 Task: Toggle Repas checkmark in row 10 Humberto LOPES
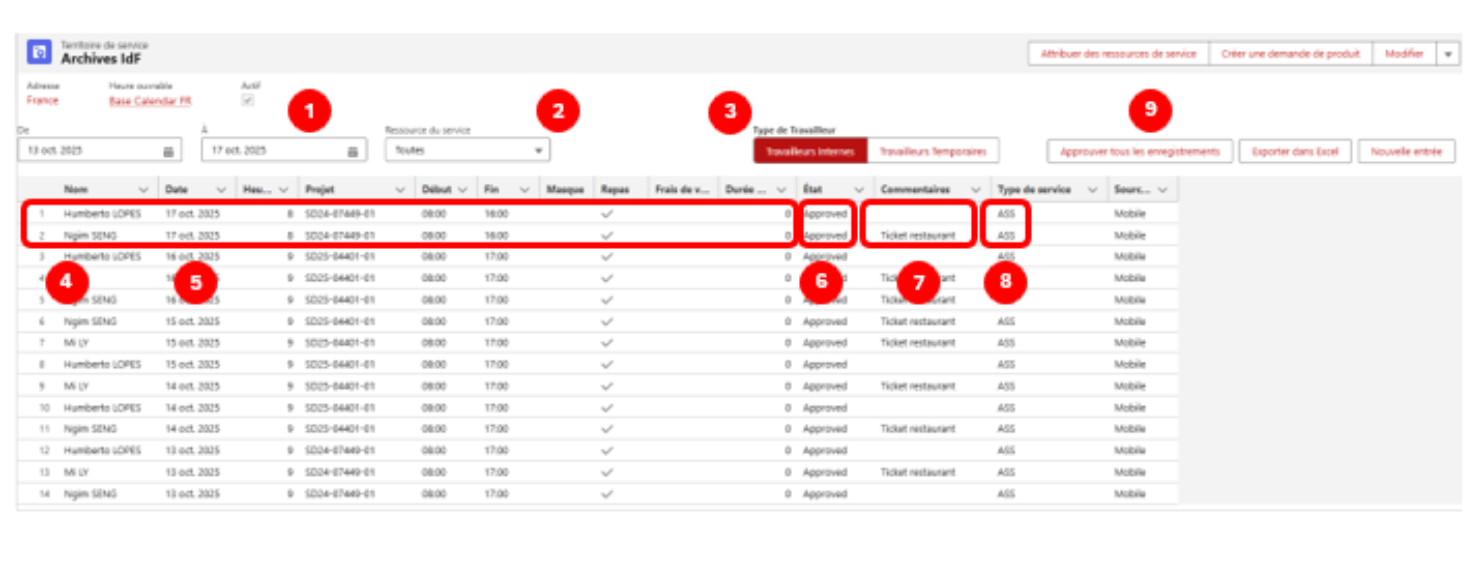[607, 408]
